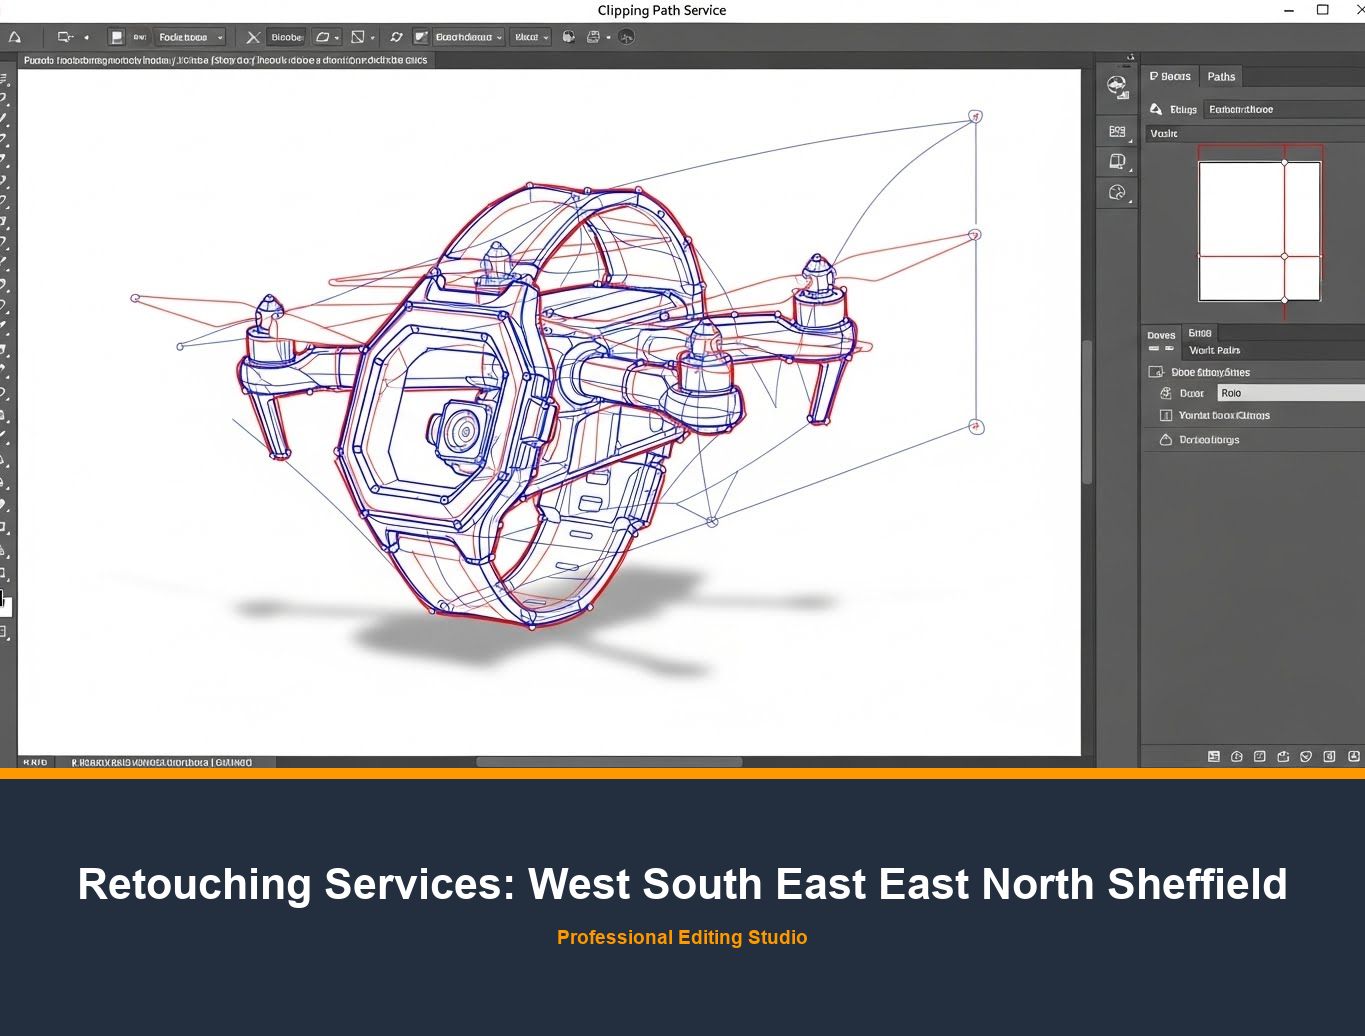Expand the Bcachdiaca dropdown
The height and width of the screenshot is (1036, 1365).
[468, 37]
